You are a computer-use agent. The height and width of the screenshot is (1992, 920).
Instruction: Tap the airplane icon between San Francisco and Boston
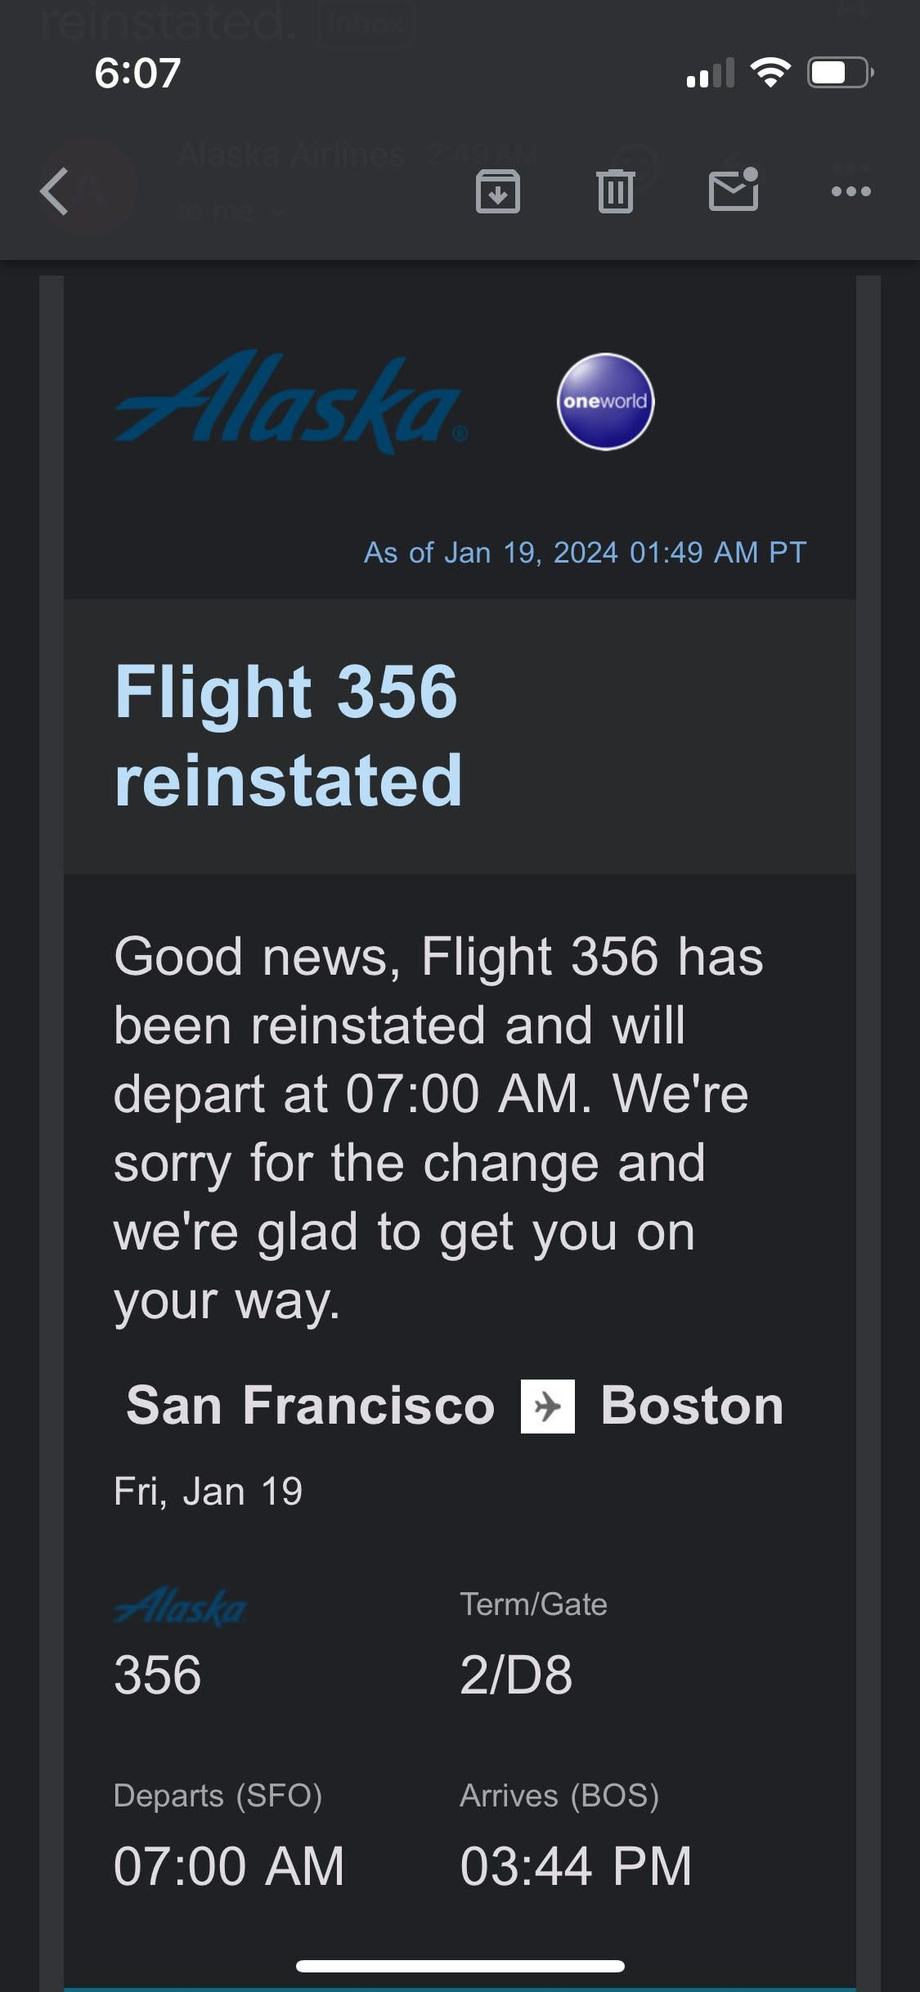(x=548, y=1406)
